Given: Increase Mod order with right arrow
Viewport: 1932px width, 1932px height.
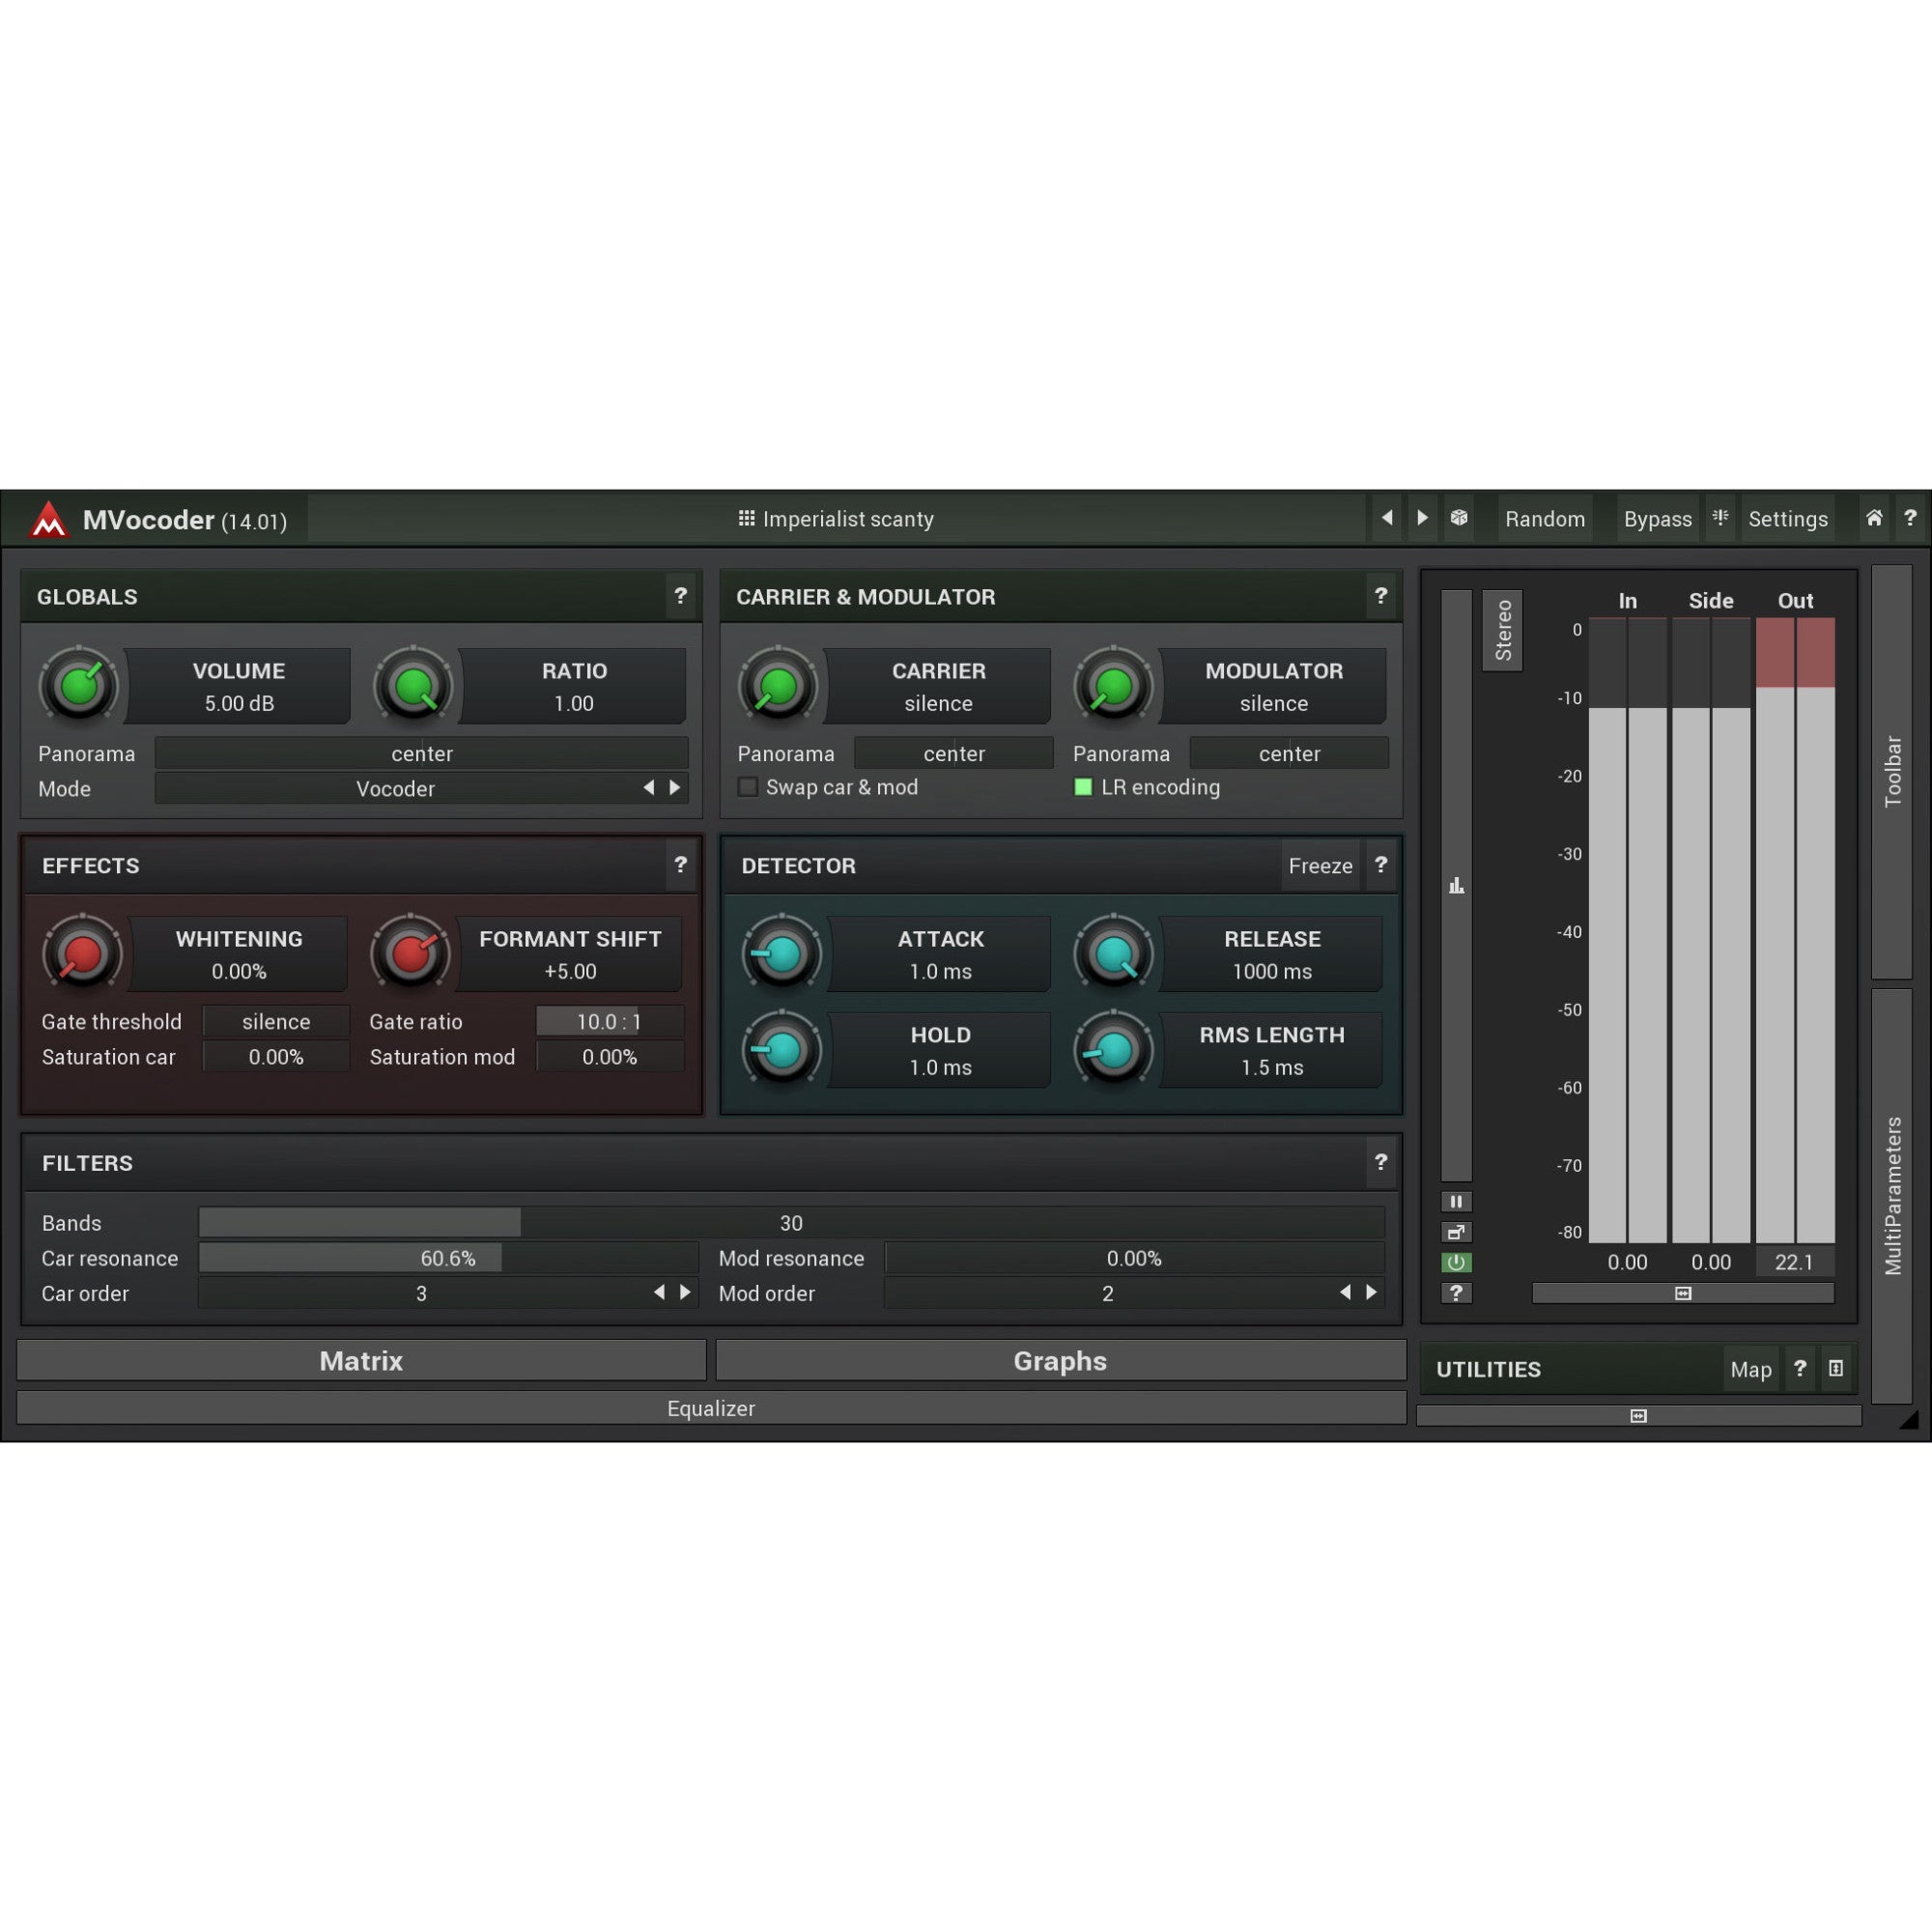Looking at the screenshot, I should (x=1371, y=1292).
